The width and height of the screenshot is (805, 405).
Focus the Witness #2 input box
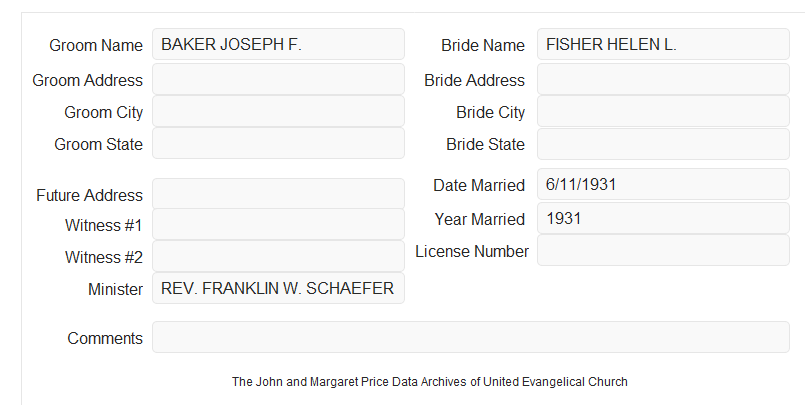[278, 256]
